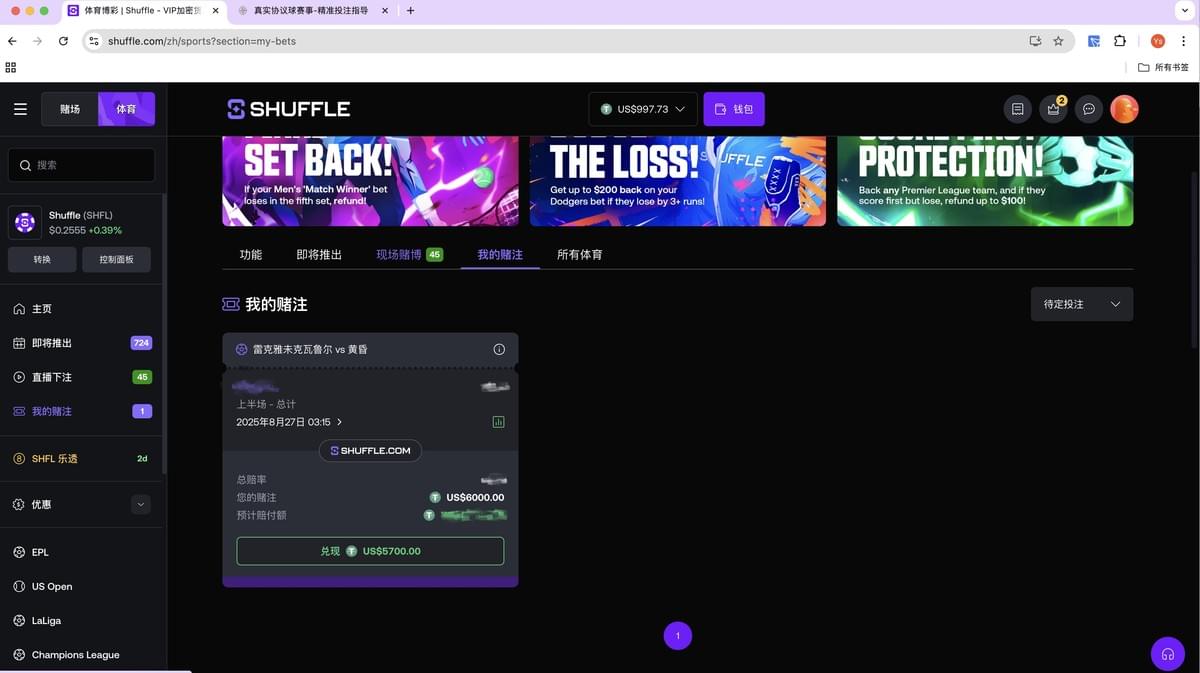Image resolution: width=1200 pixels, height=673 pixels.
Task: Open the 控制面板 dashboard button
Action: tap(117, 259)
